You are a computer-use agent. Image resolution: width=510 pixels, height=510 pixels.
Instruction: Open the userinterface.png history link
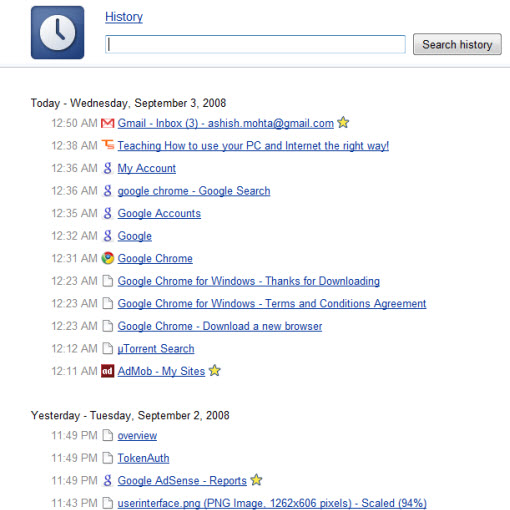coord(272,503)
